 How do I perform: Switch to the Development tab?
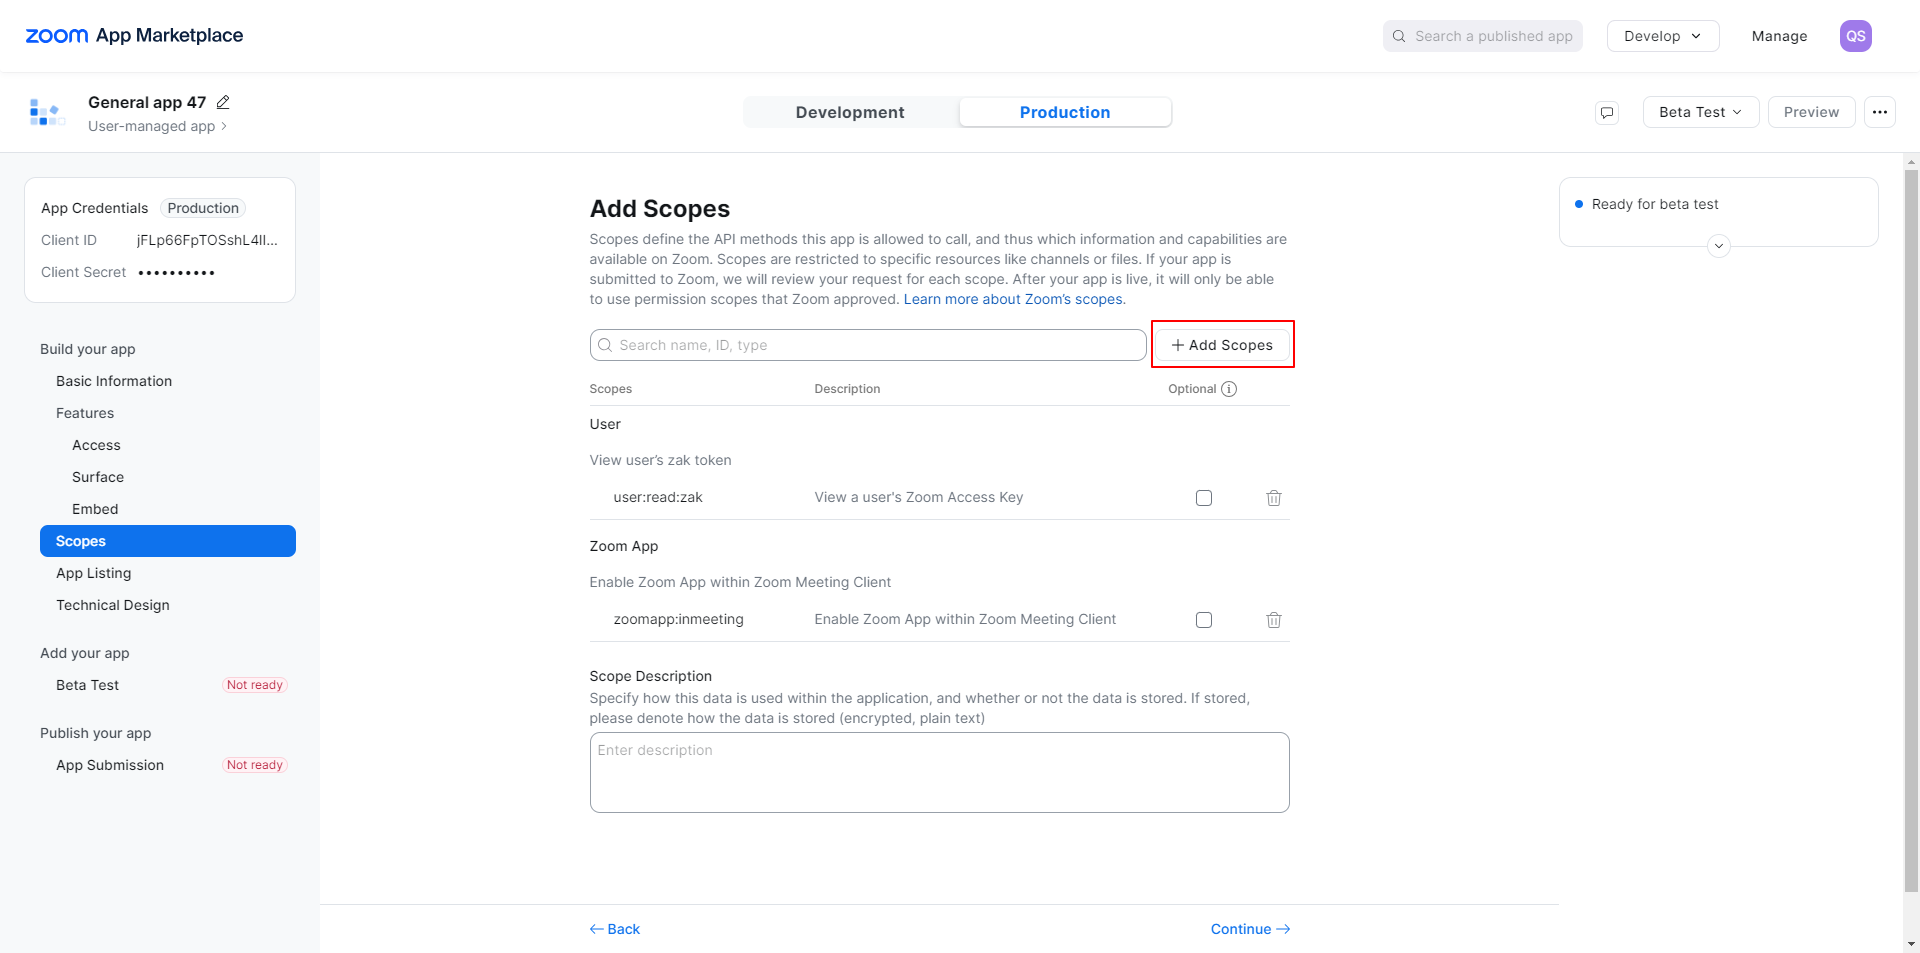(x=850, y=112)
